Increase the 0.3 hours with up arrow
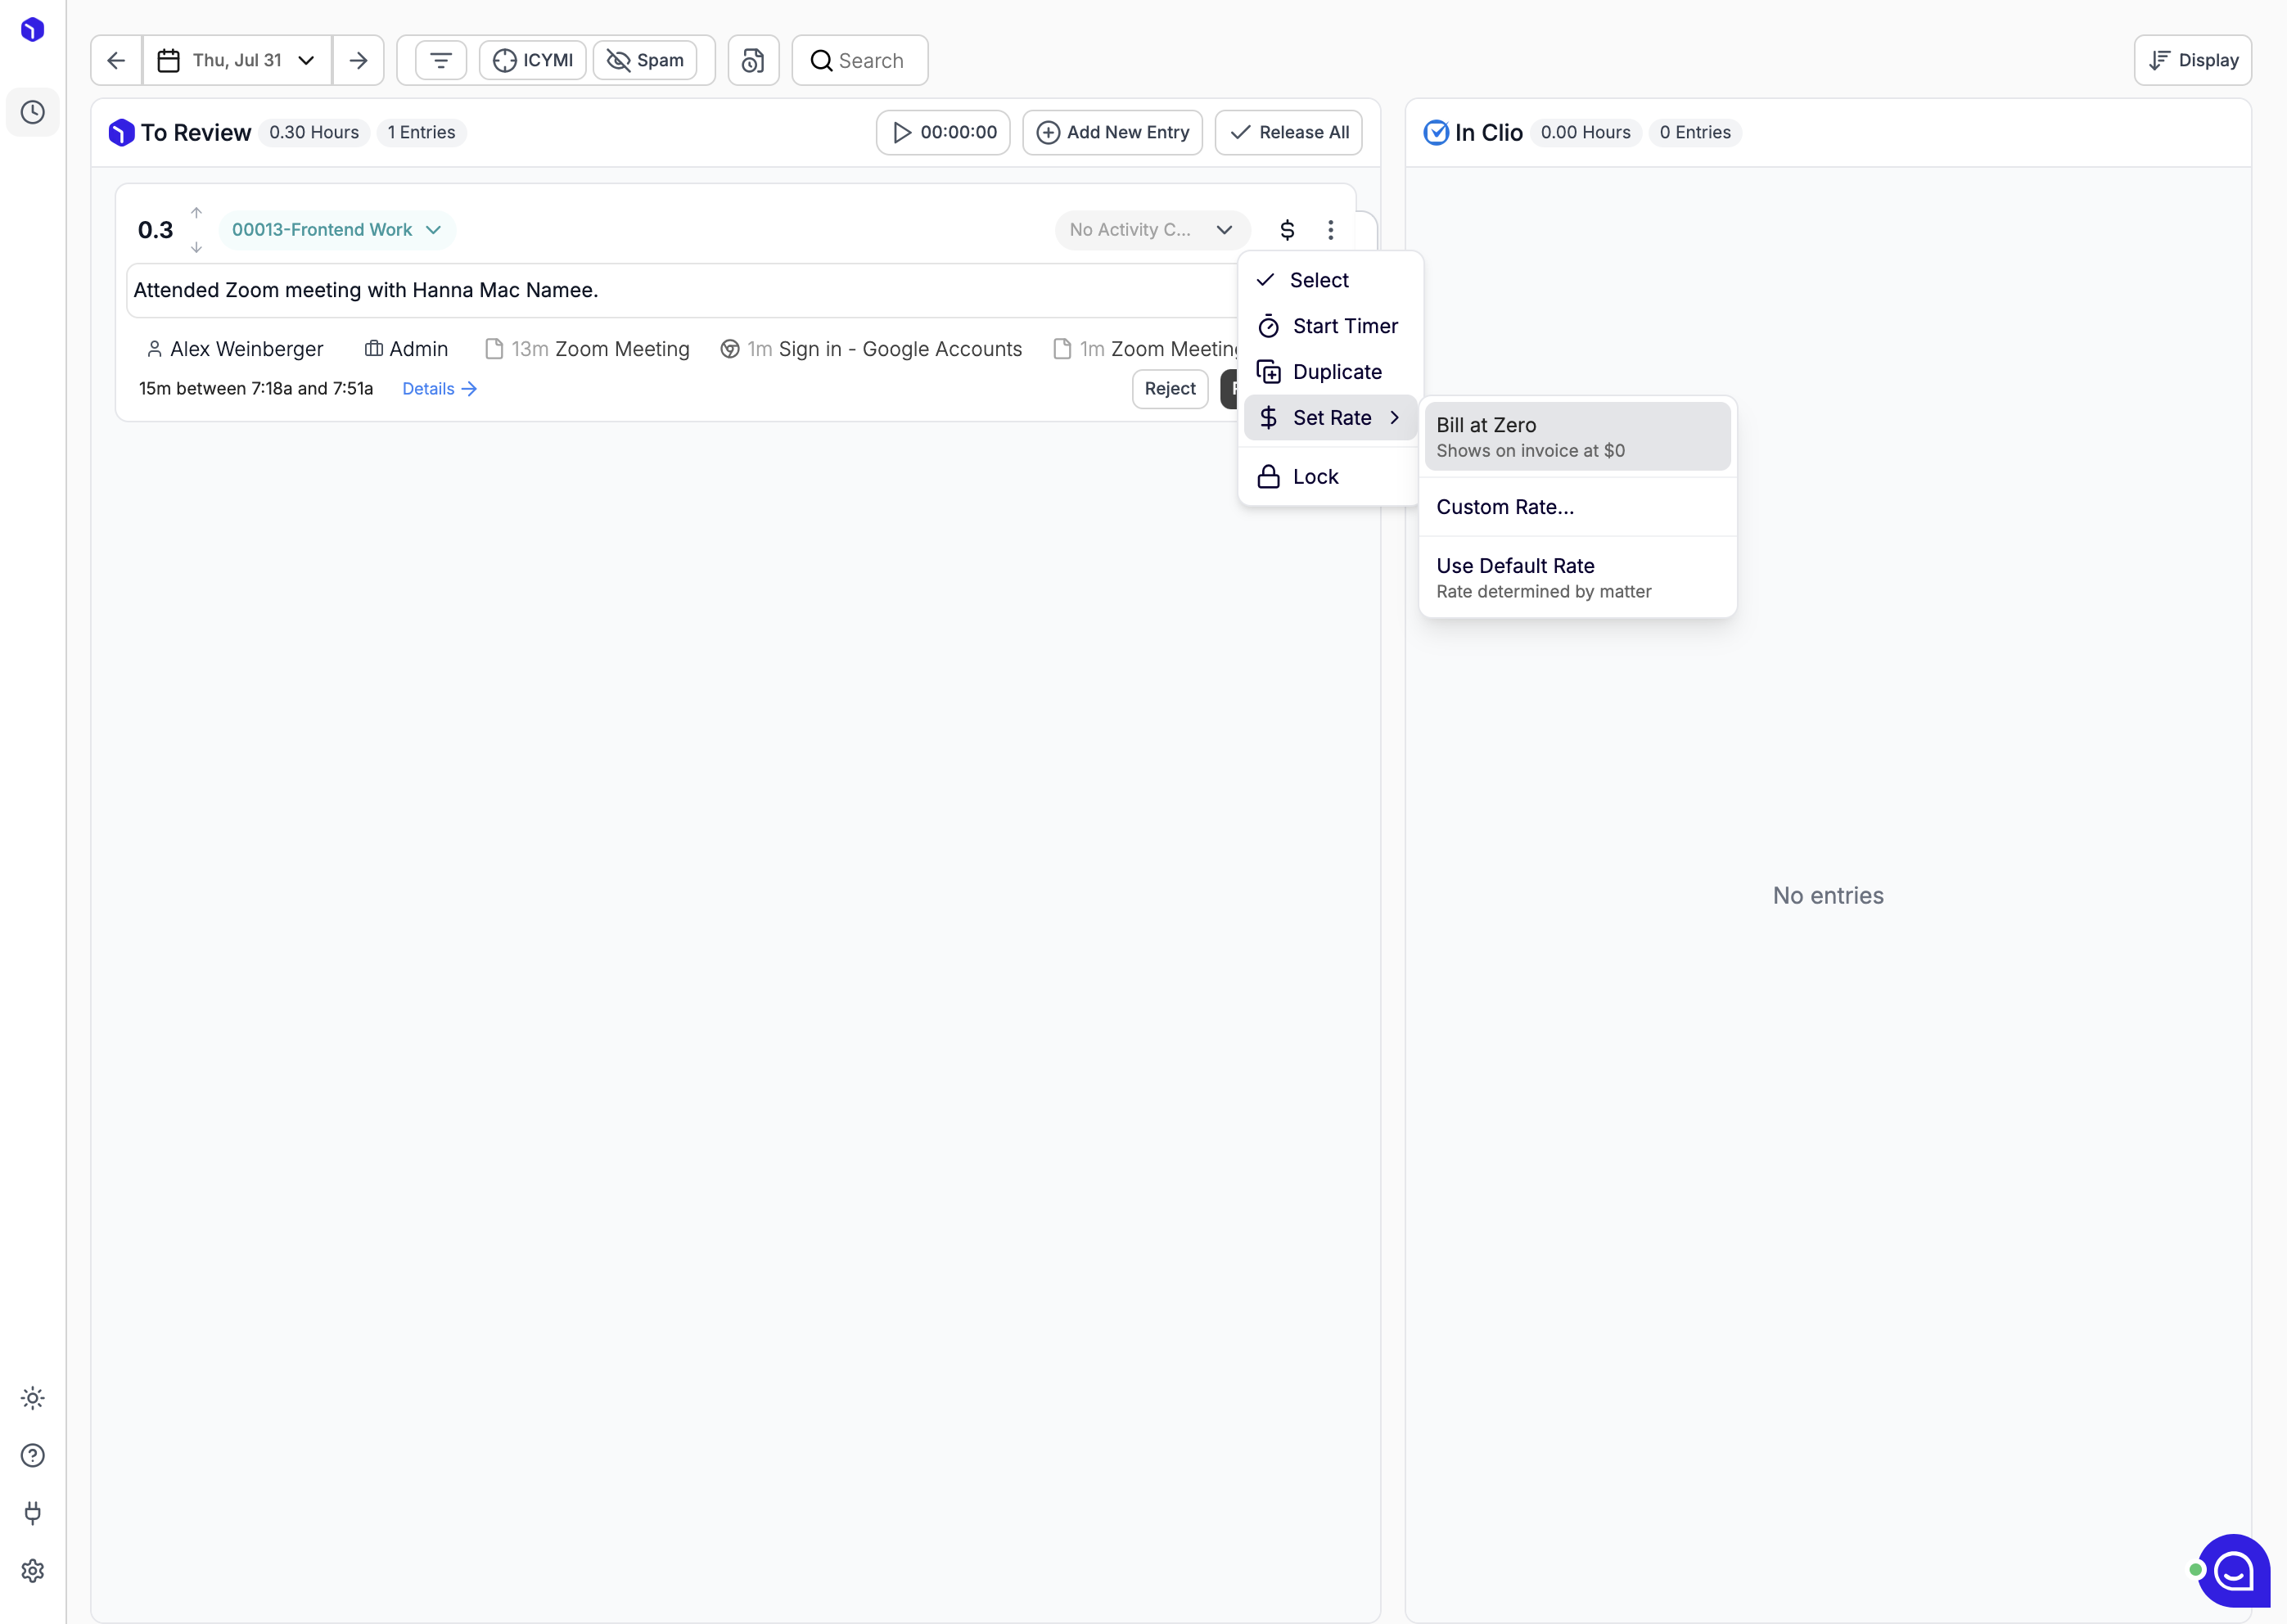2287x1624 pixels. 197,213
